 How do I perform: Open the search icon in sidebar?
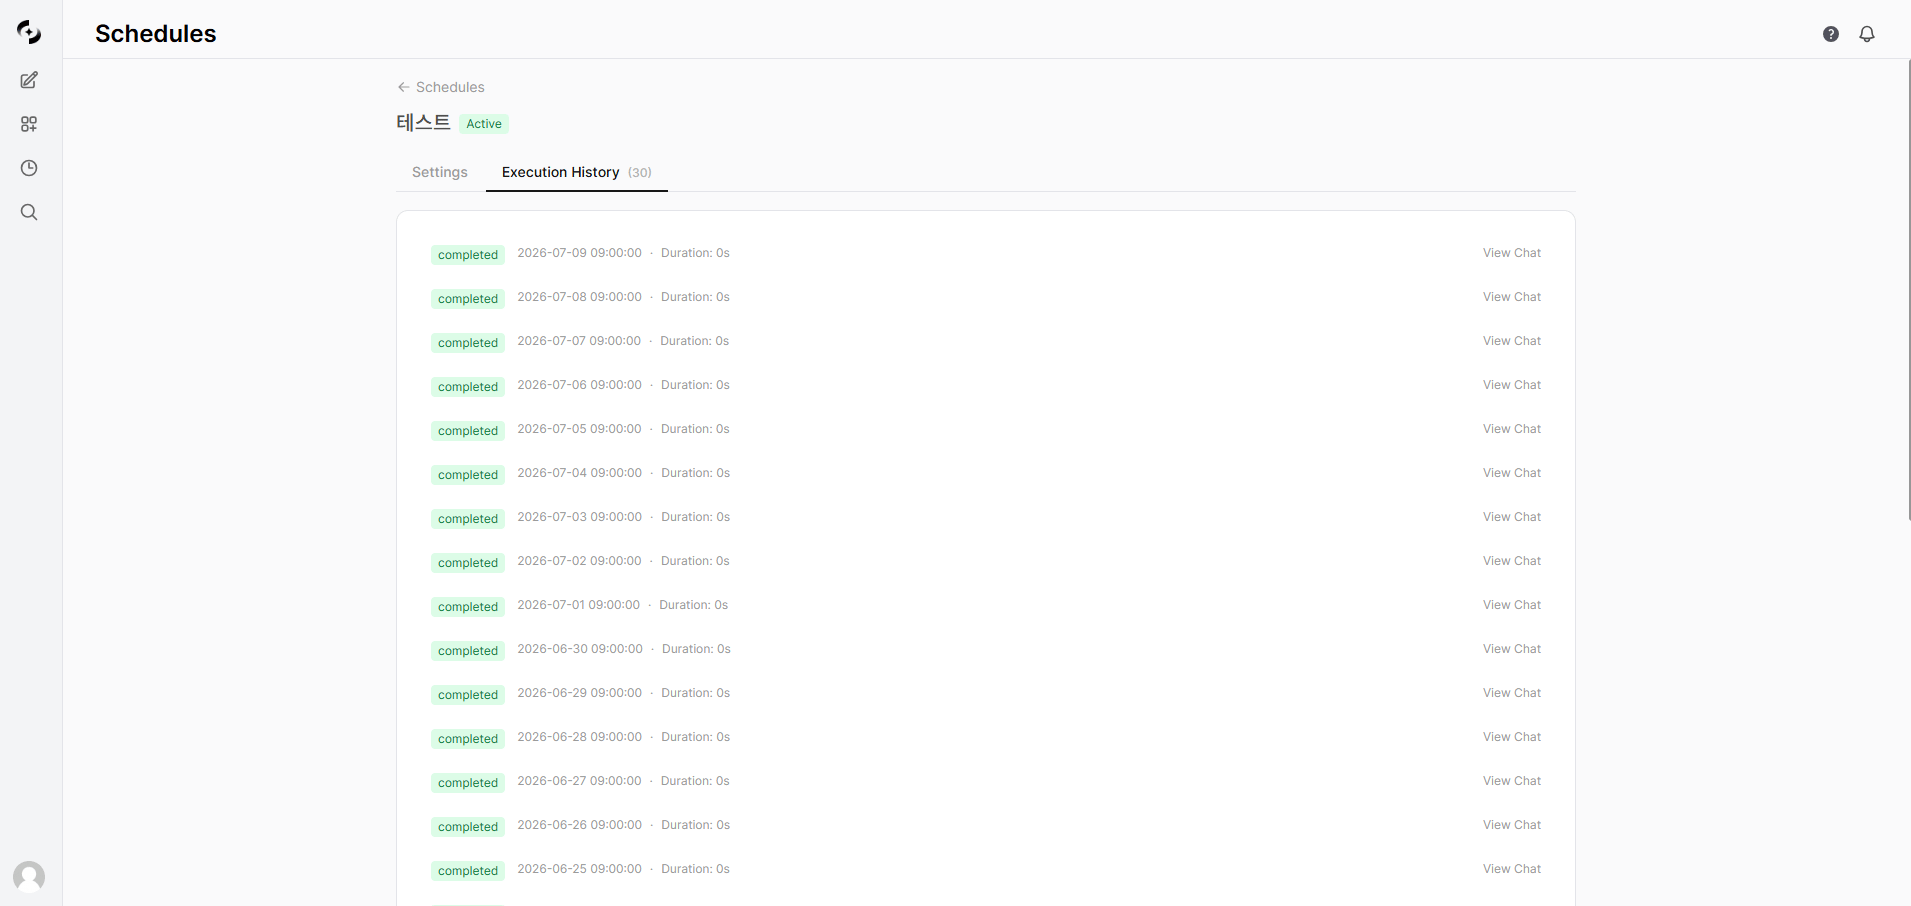[29, 212]
